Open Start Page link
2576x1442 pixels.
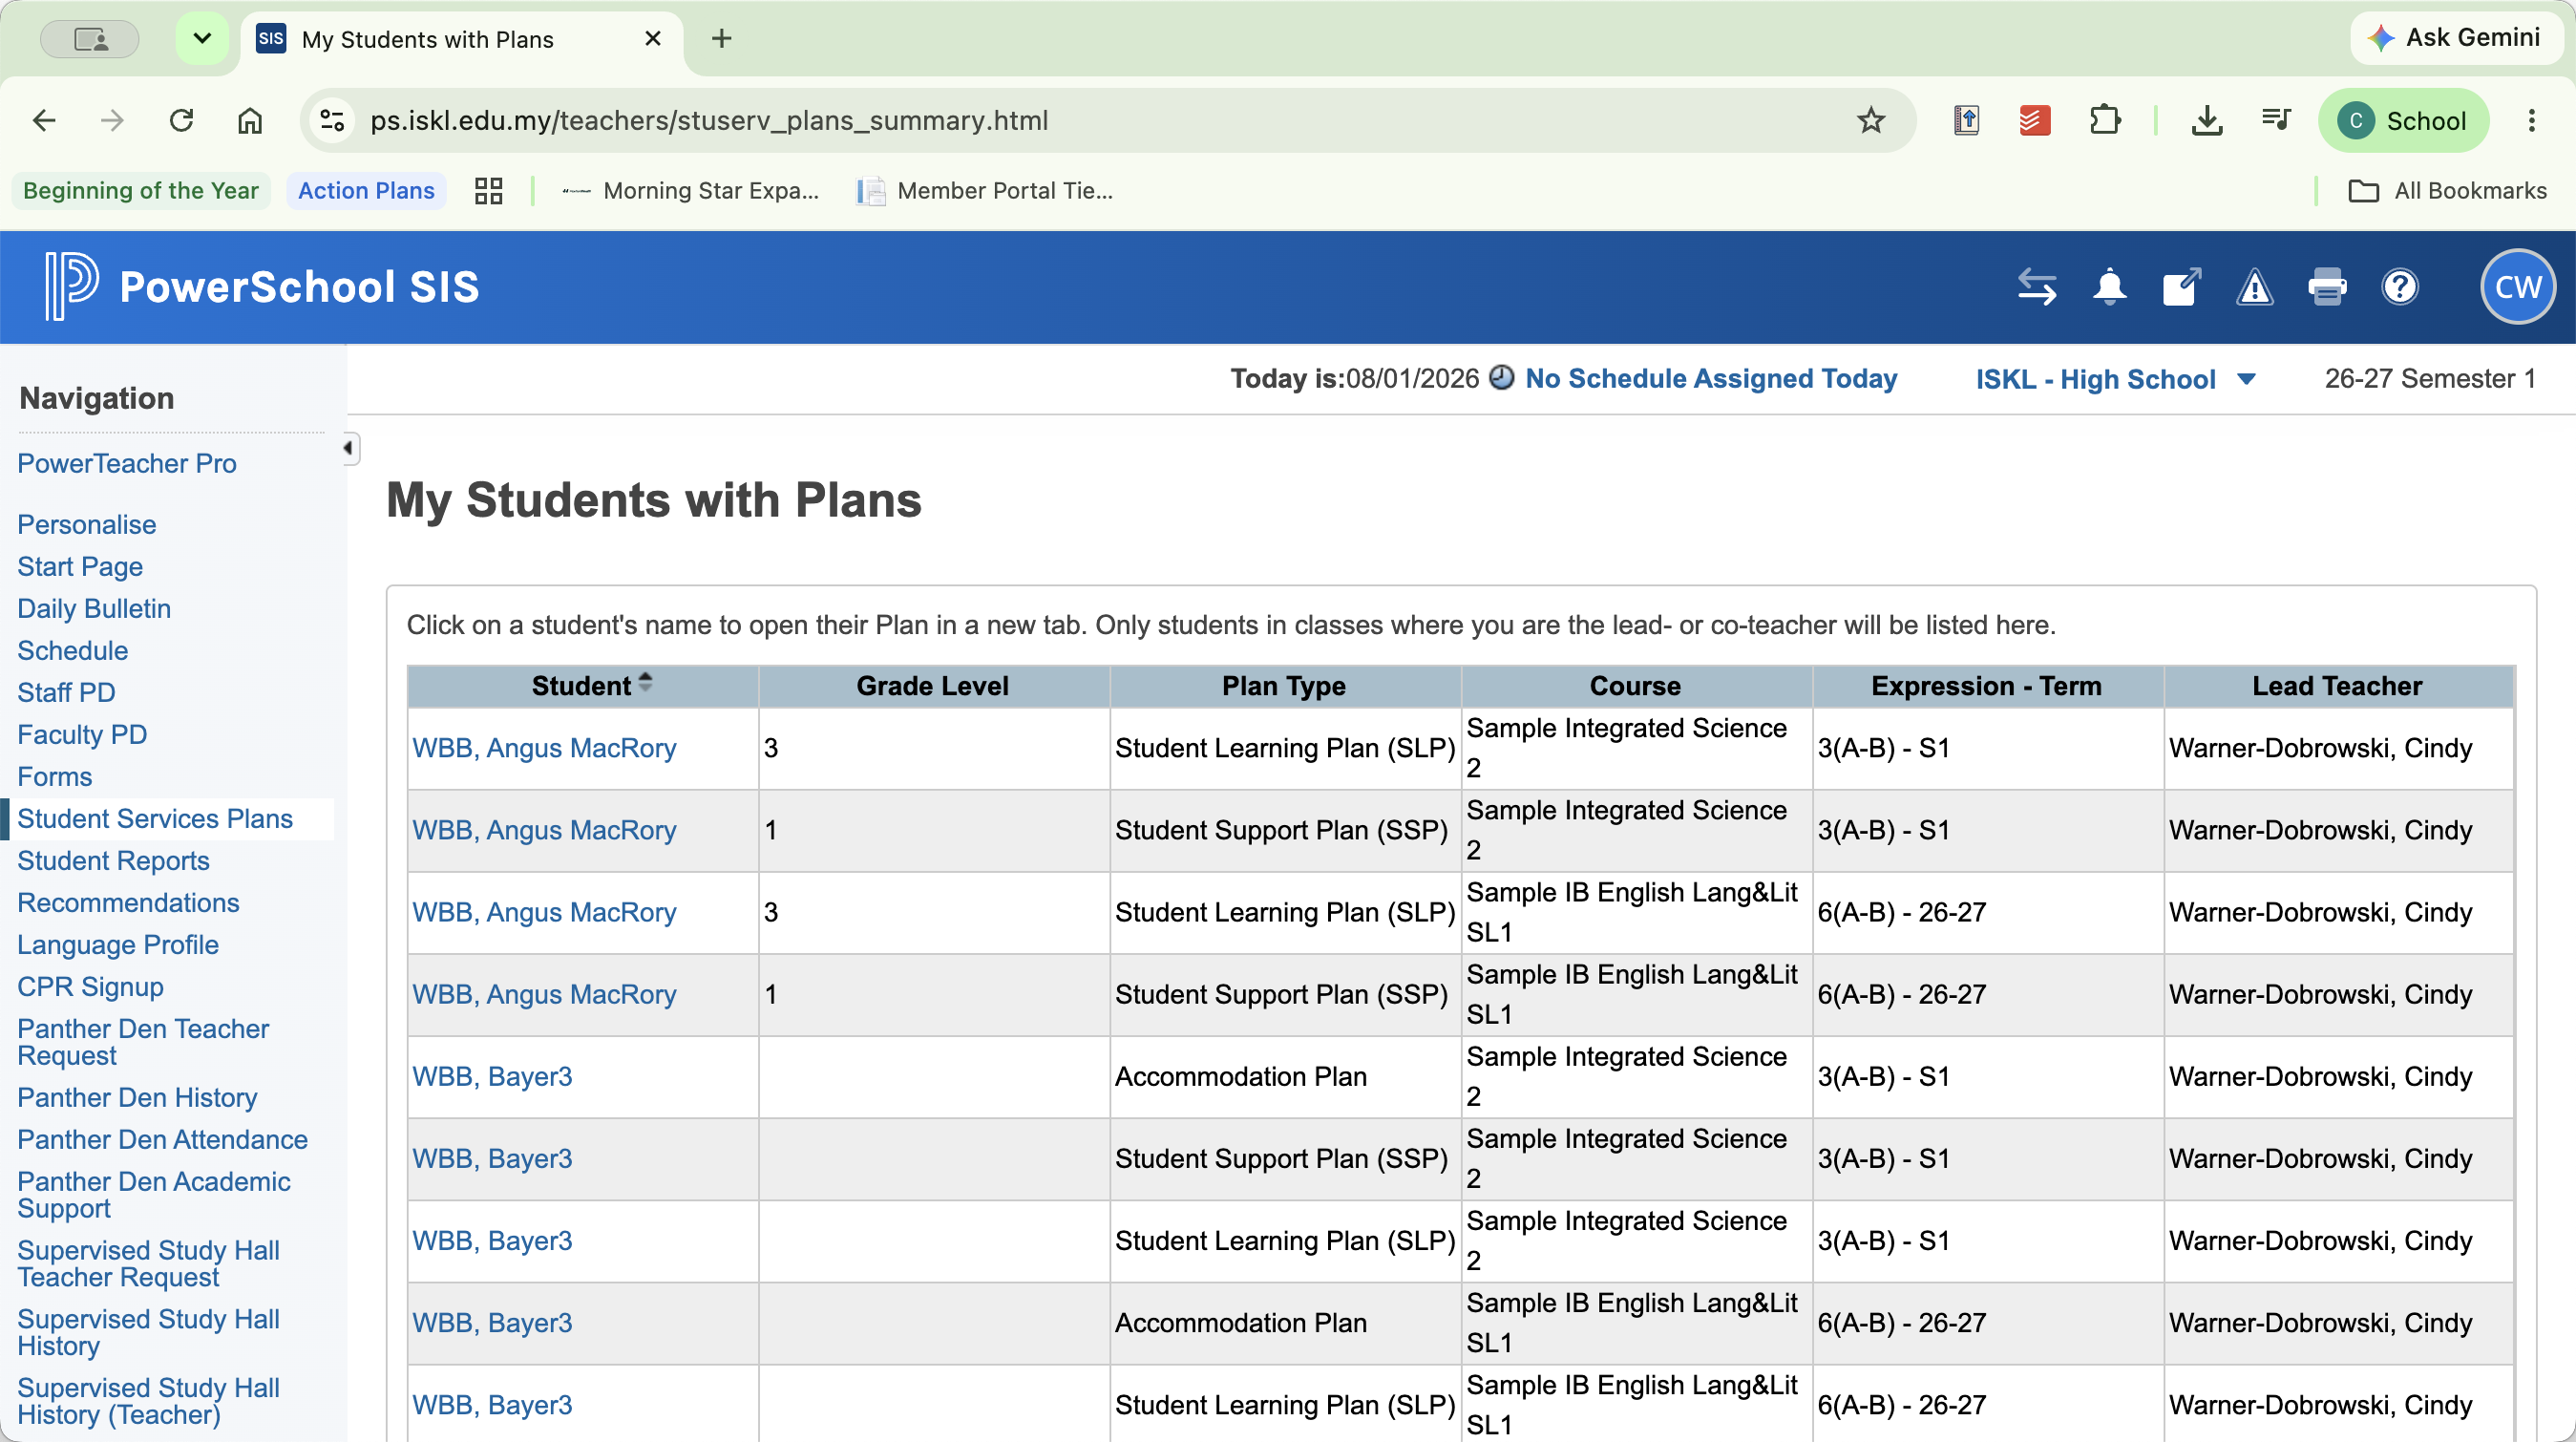(80, 566)
